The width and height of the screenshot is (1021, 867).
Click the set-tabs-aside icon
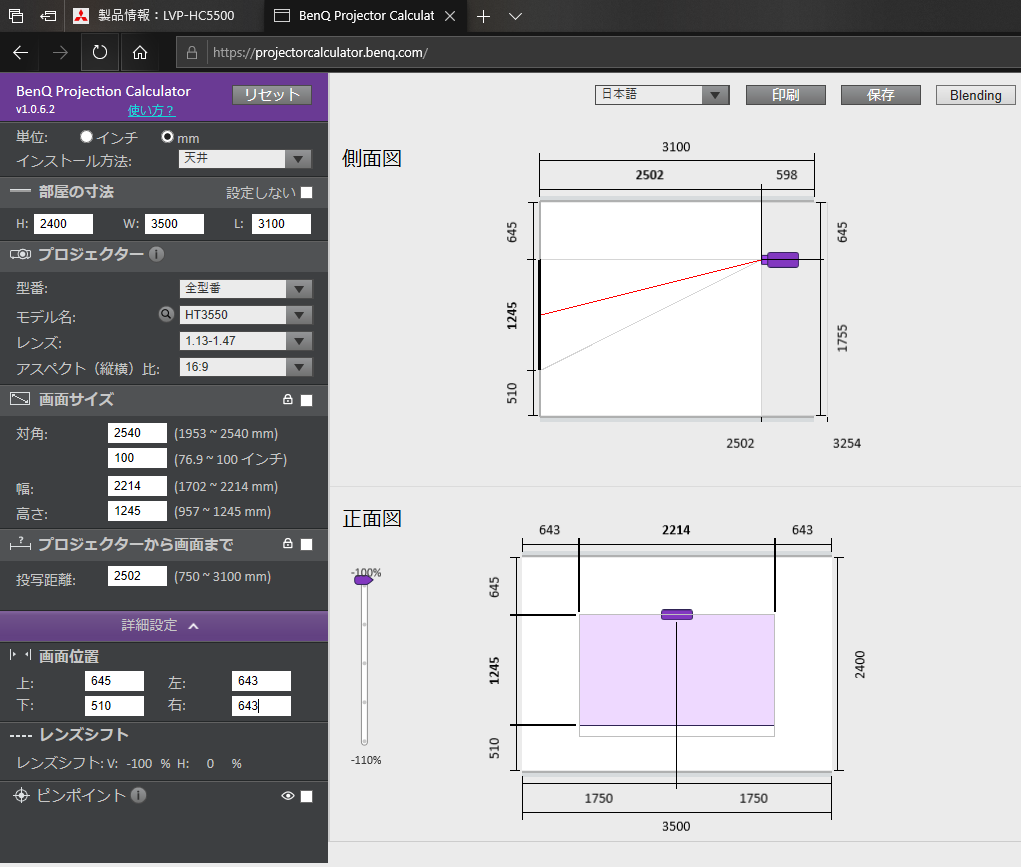tap(48, 16)
